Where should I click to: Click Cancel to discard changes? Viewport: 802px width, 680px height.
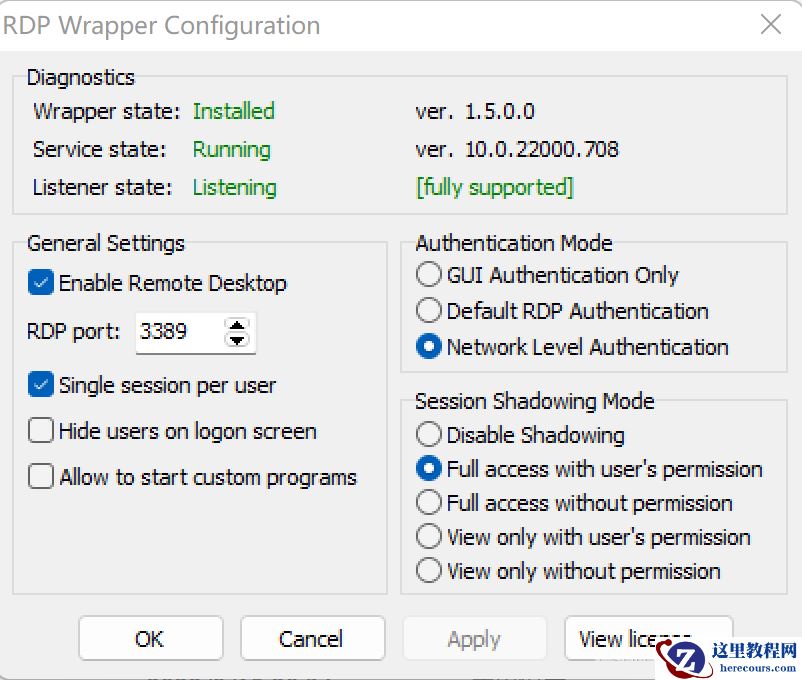point(312,638)
